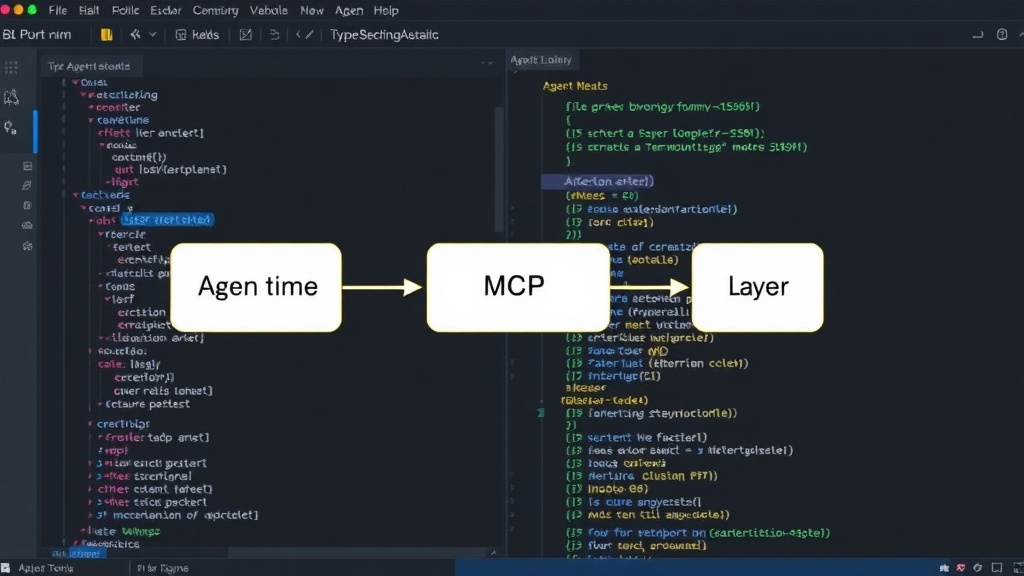Click the green gutter marker beside the code
This screenshot has height=576, width=1024.
click(541, 413)
